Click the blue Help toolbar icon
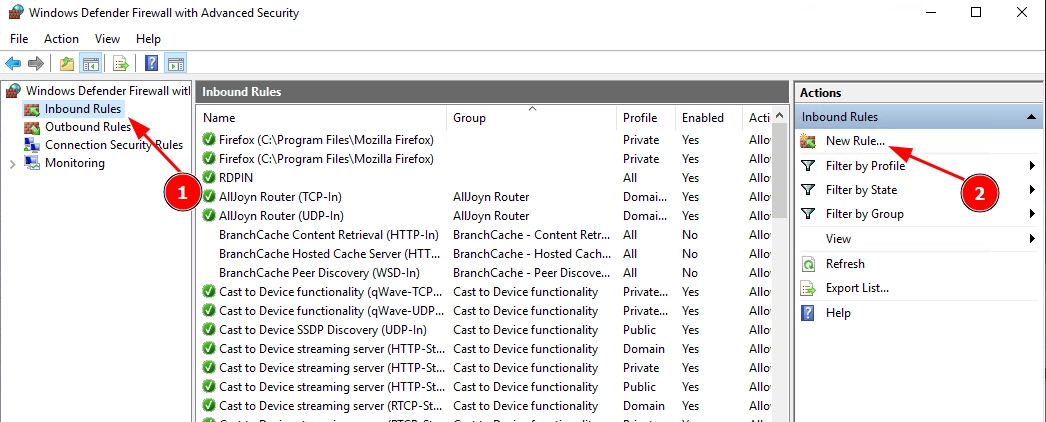 click(x=152, y=64)
